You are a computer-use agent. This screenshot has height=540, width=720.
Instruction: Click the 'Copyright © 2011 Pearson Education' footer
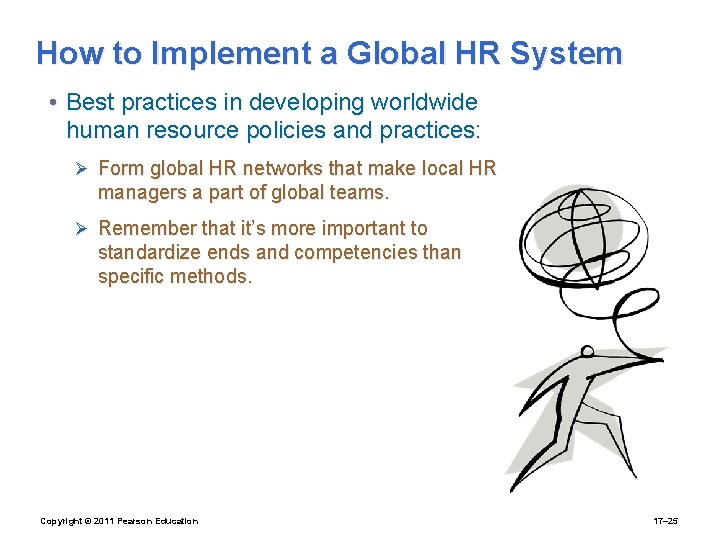[119, 521]
